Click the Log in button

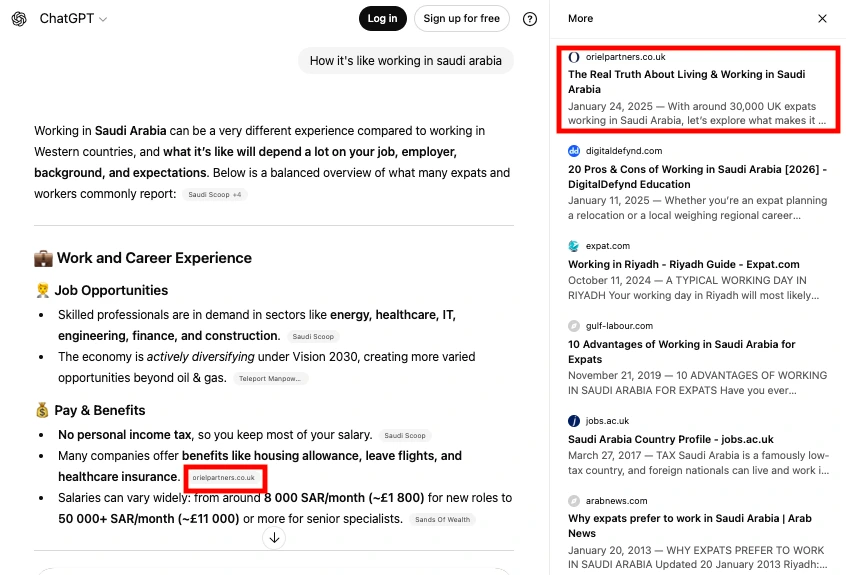382,19
